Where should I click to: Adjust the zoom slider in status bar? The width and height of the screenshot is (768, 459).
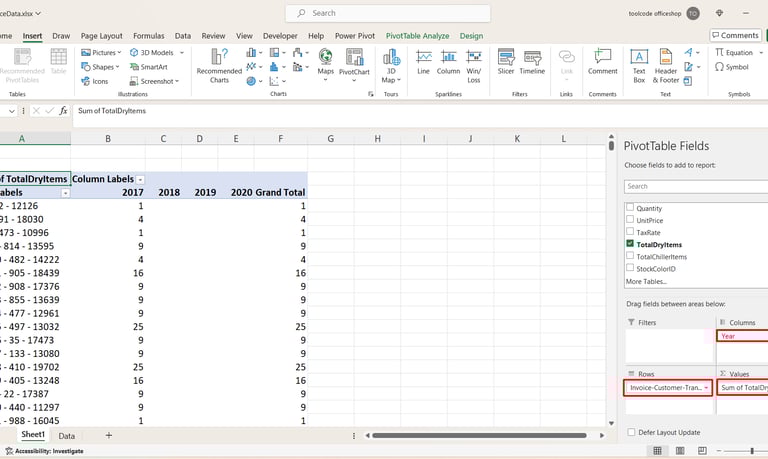coord(752,451)
